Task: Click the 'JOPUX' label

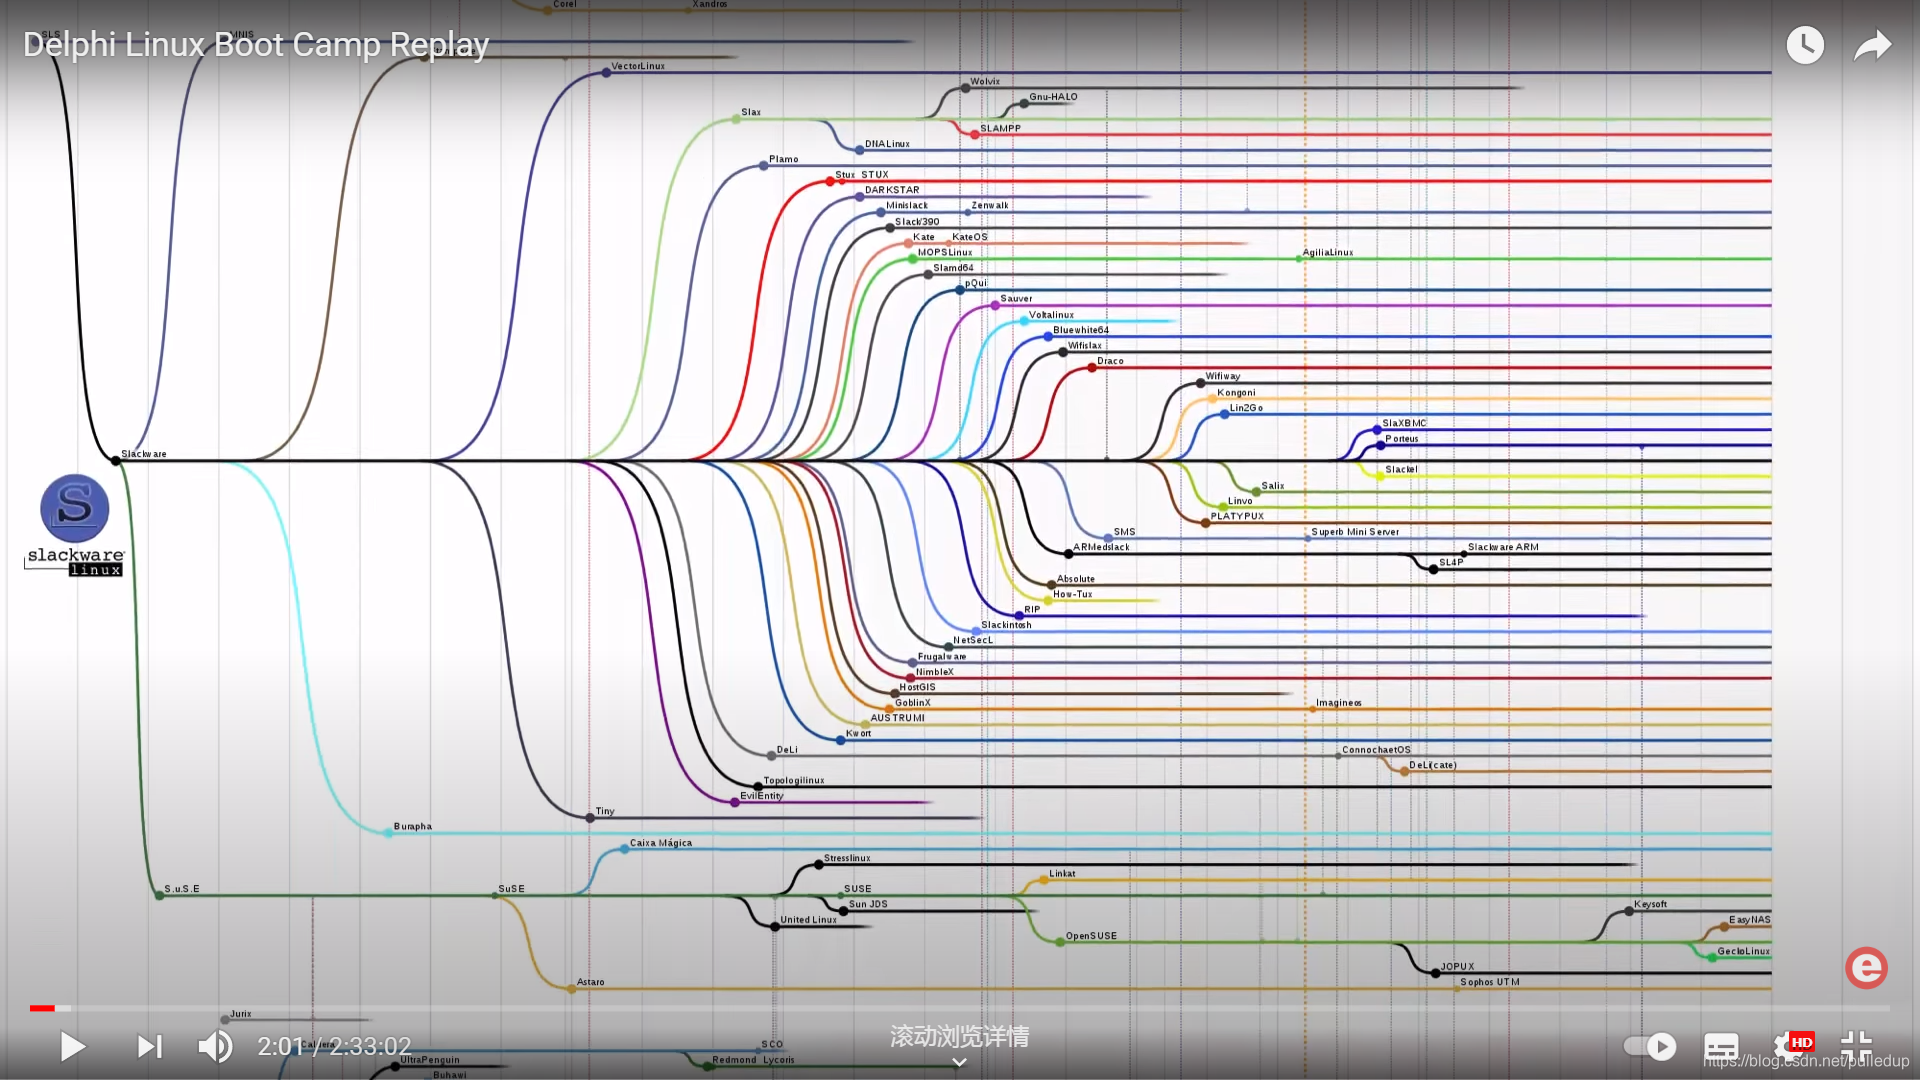Action: coord(1458,966)
